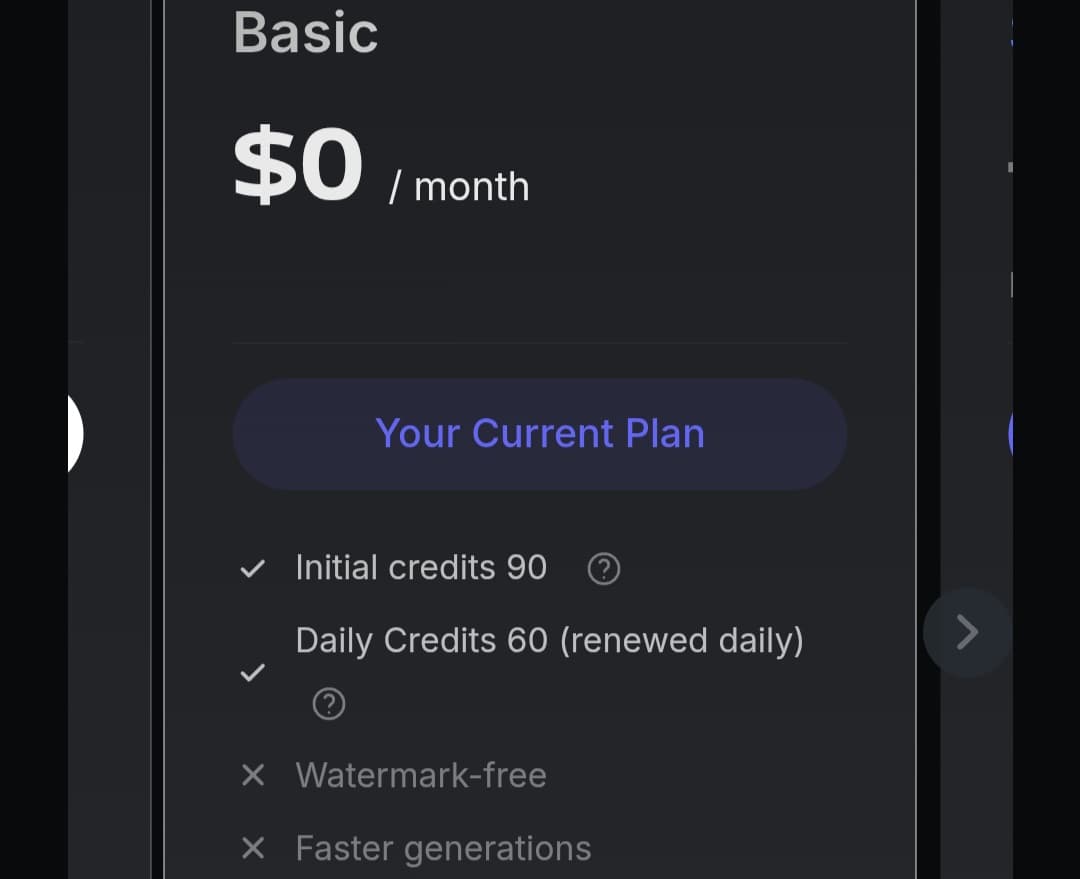Click the next plan's blue title at top right
1080x879 pixels.
[x=1011, y=30]
